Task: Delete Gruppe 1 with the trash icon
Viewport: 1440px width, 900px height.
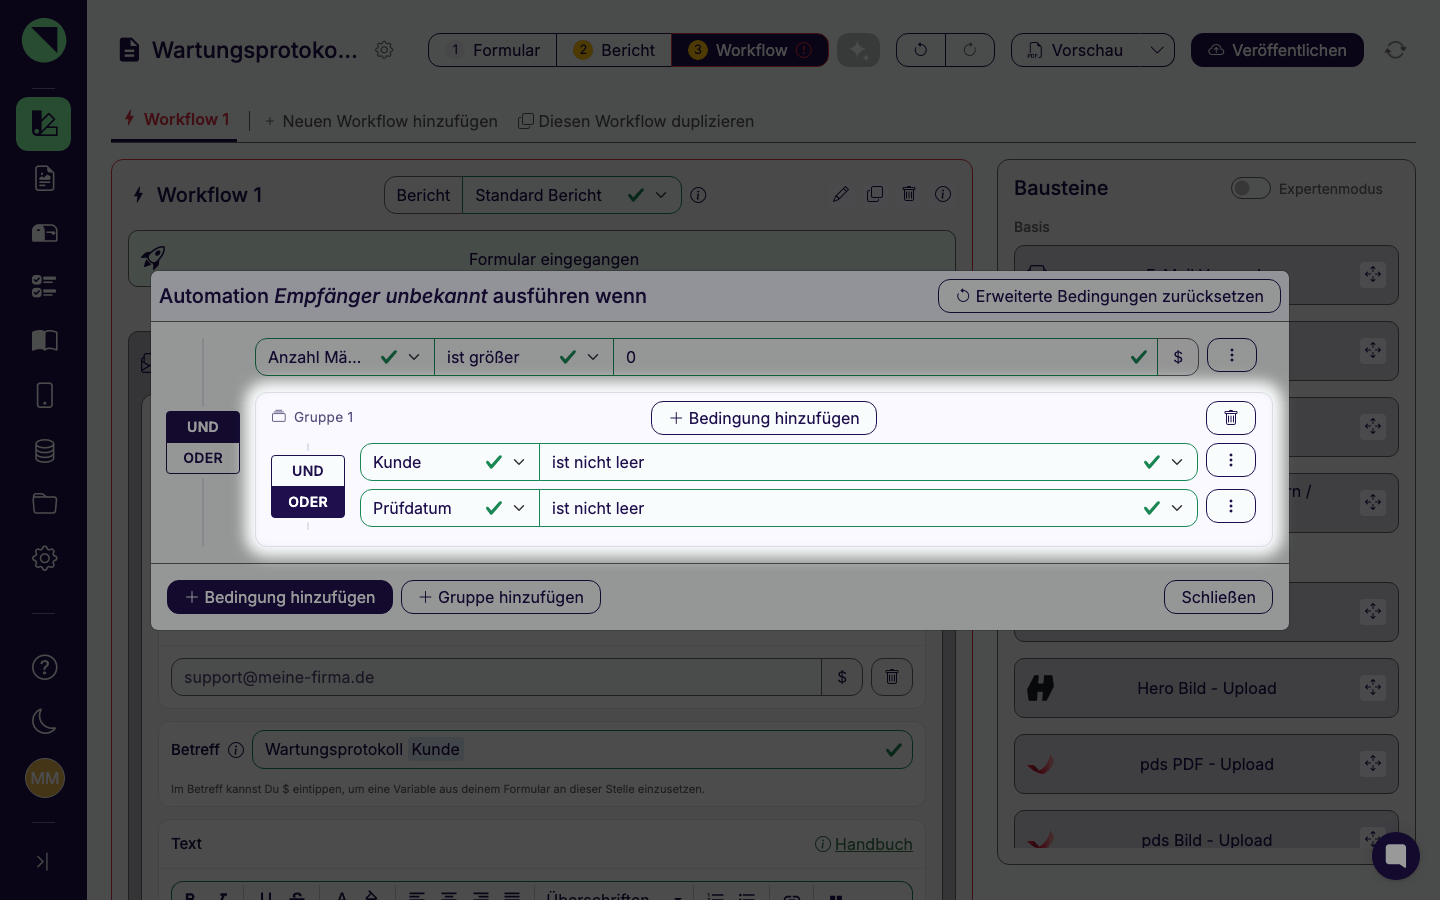Action: click(x=1231, y=418)
